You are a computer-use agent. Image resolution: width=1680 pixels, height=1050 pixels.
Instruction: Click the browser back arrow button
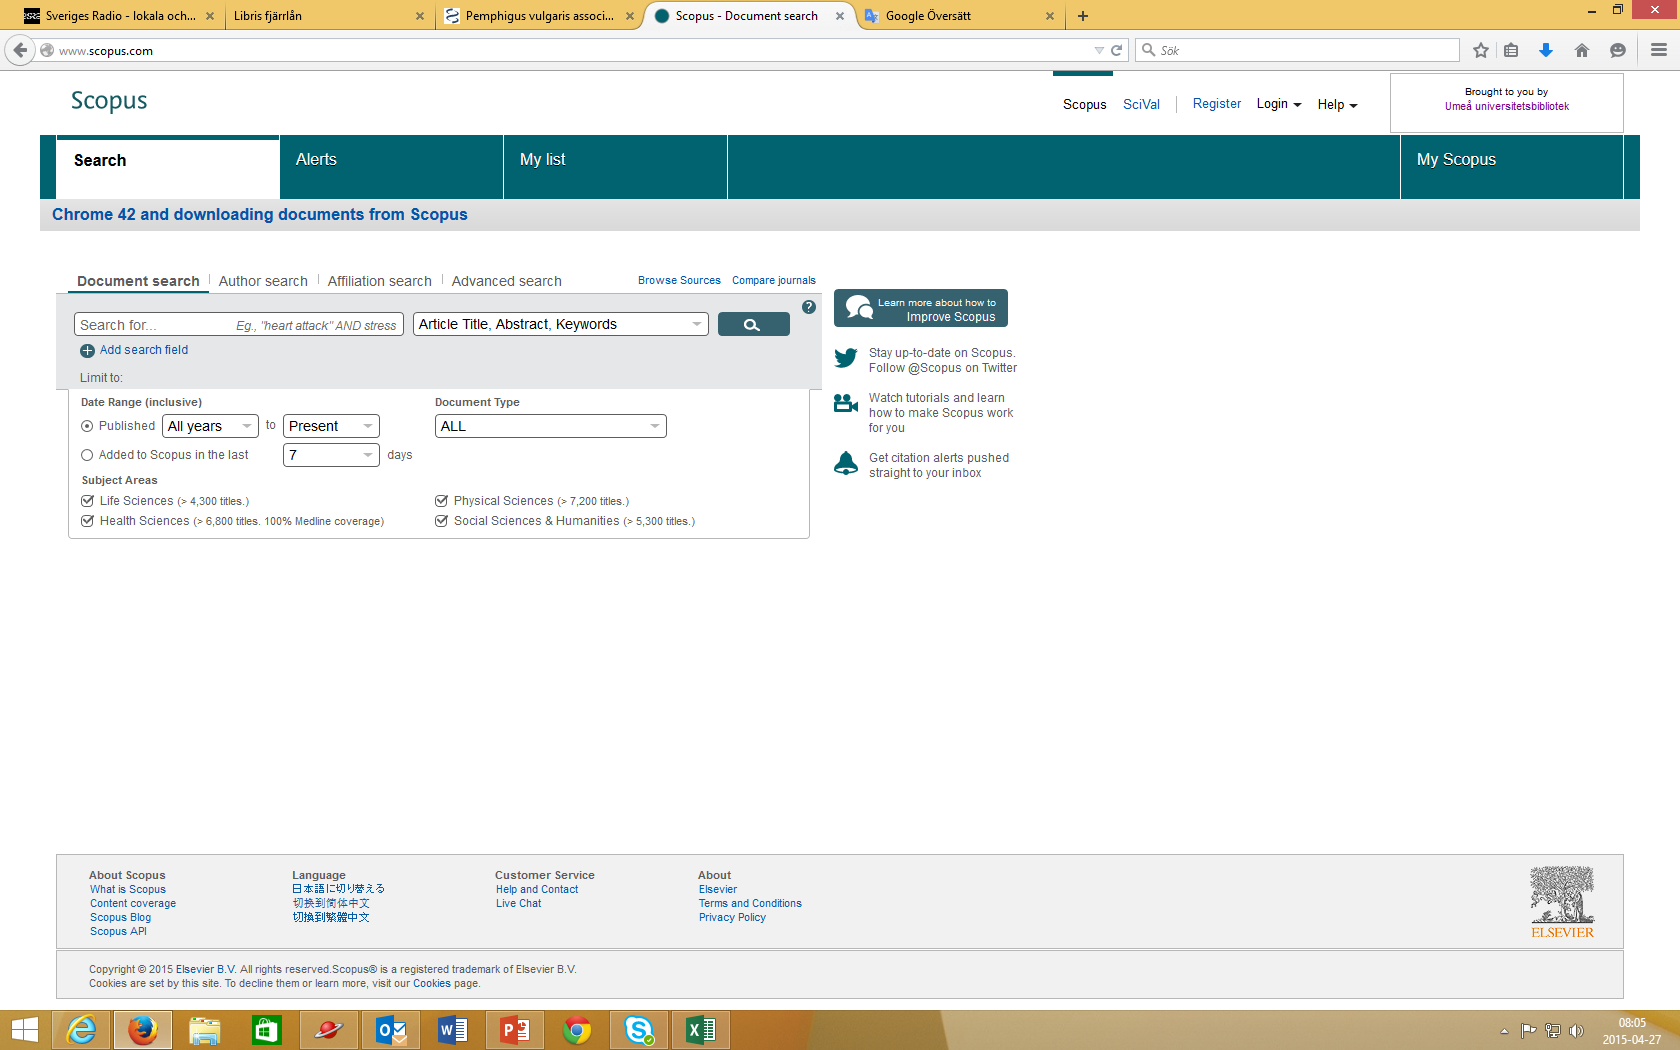click(x=20, y=50)
